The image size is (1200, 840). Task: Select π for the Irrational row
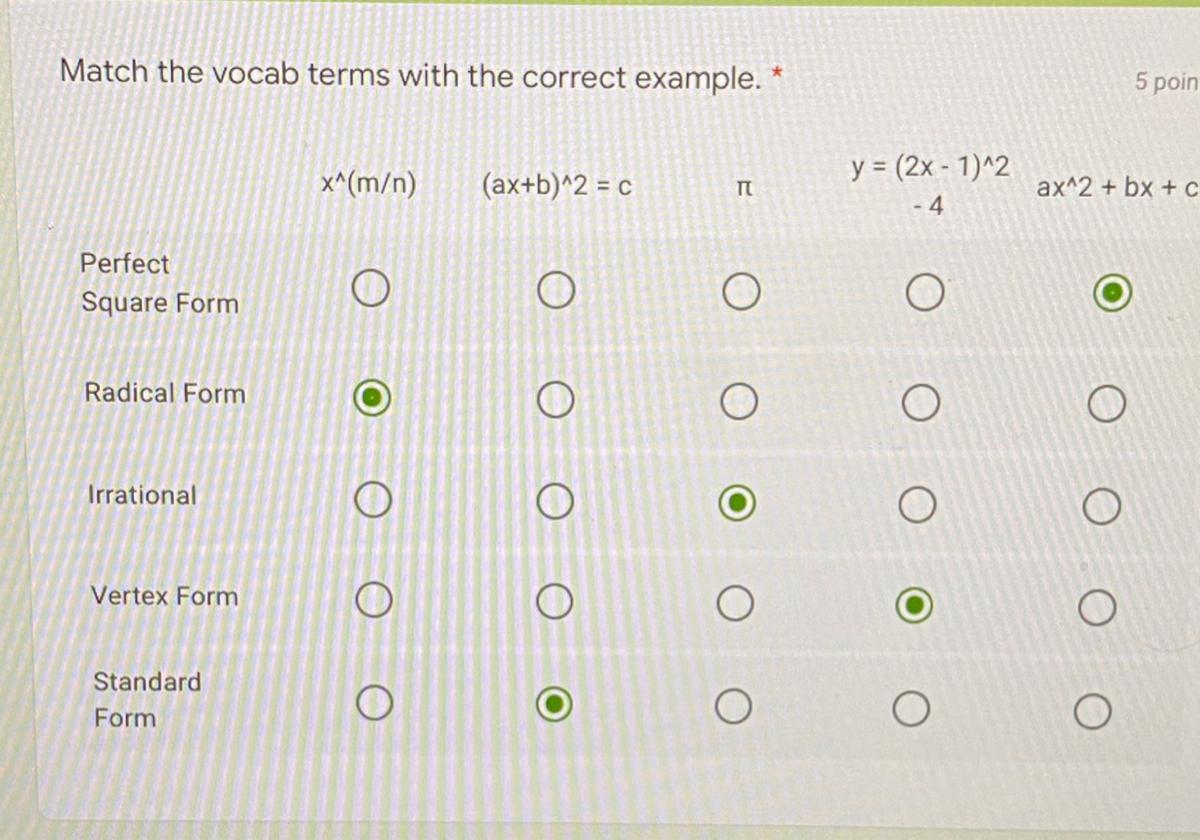738,504
